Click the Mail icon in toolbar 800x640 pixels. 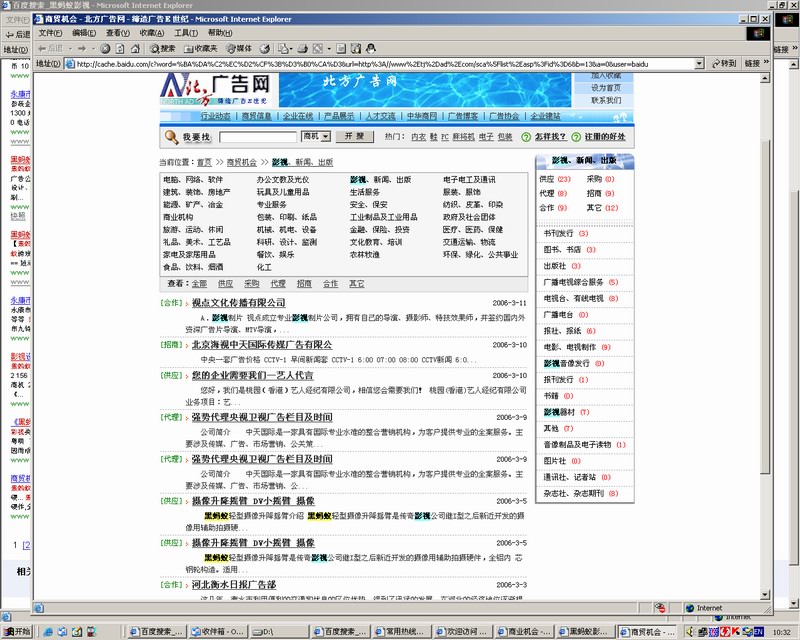[283, 48]
